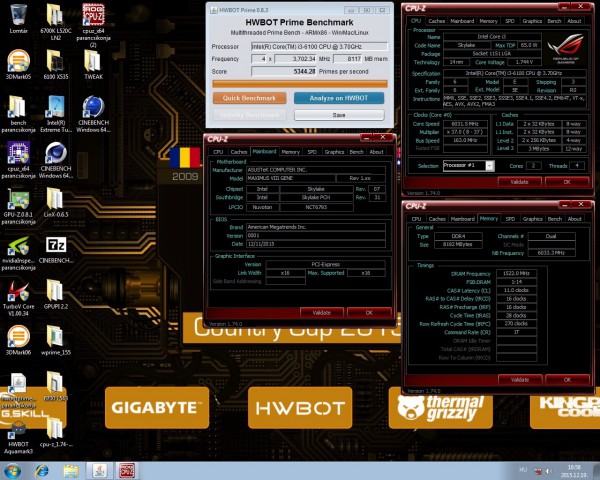Open Caches tab in CPU-Z window showing processor info

(x=437, y=21)
